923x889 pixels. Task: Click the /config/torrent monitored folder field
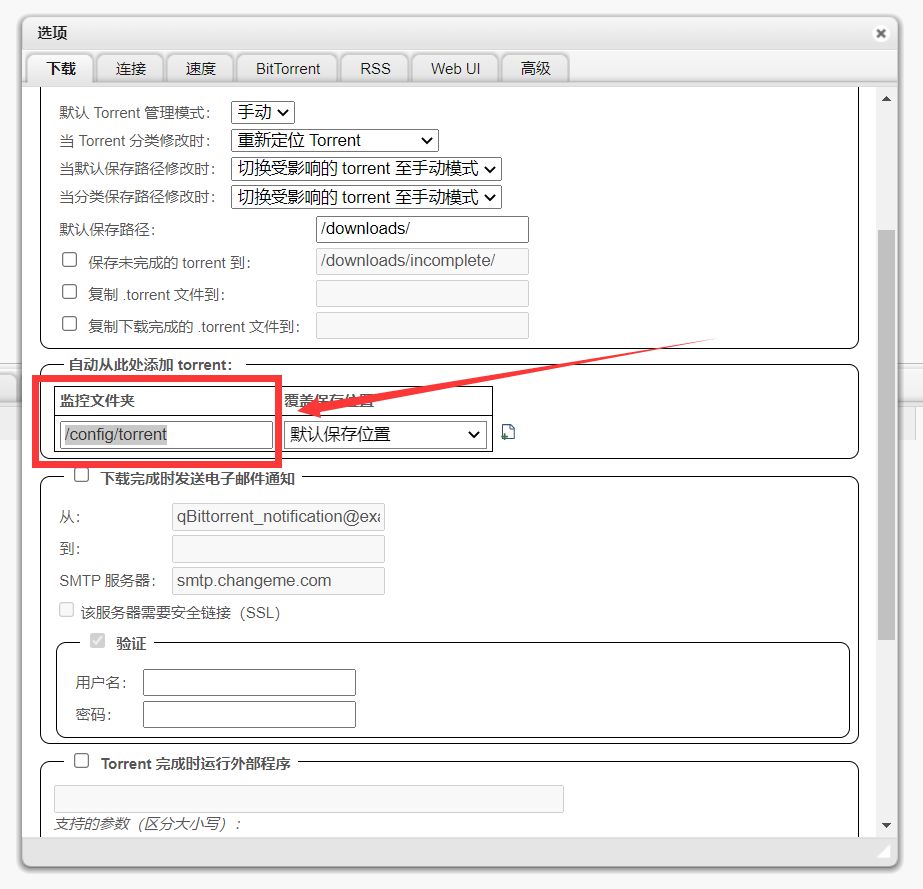pos(166,434)
